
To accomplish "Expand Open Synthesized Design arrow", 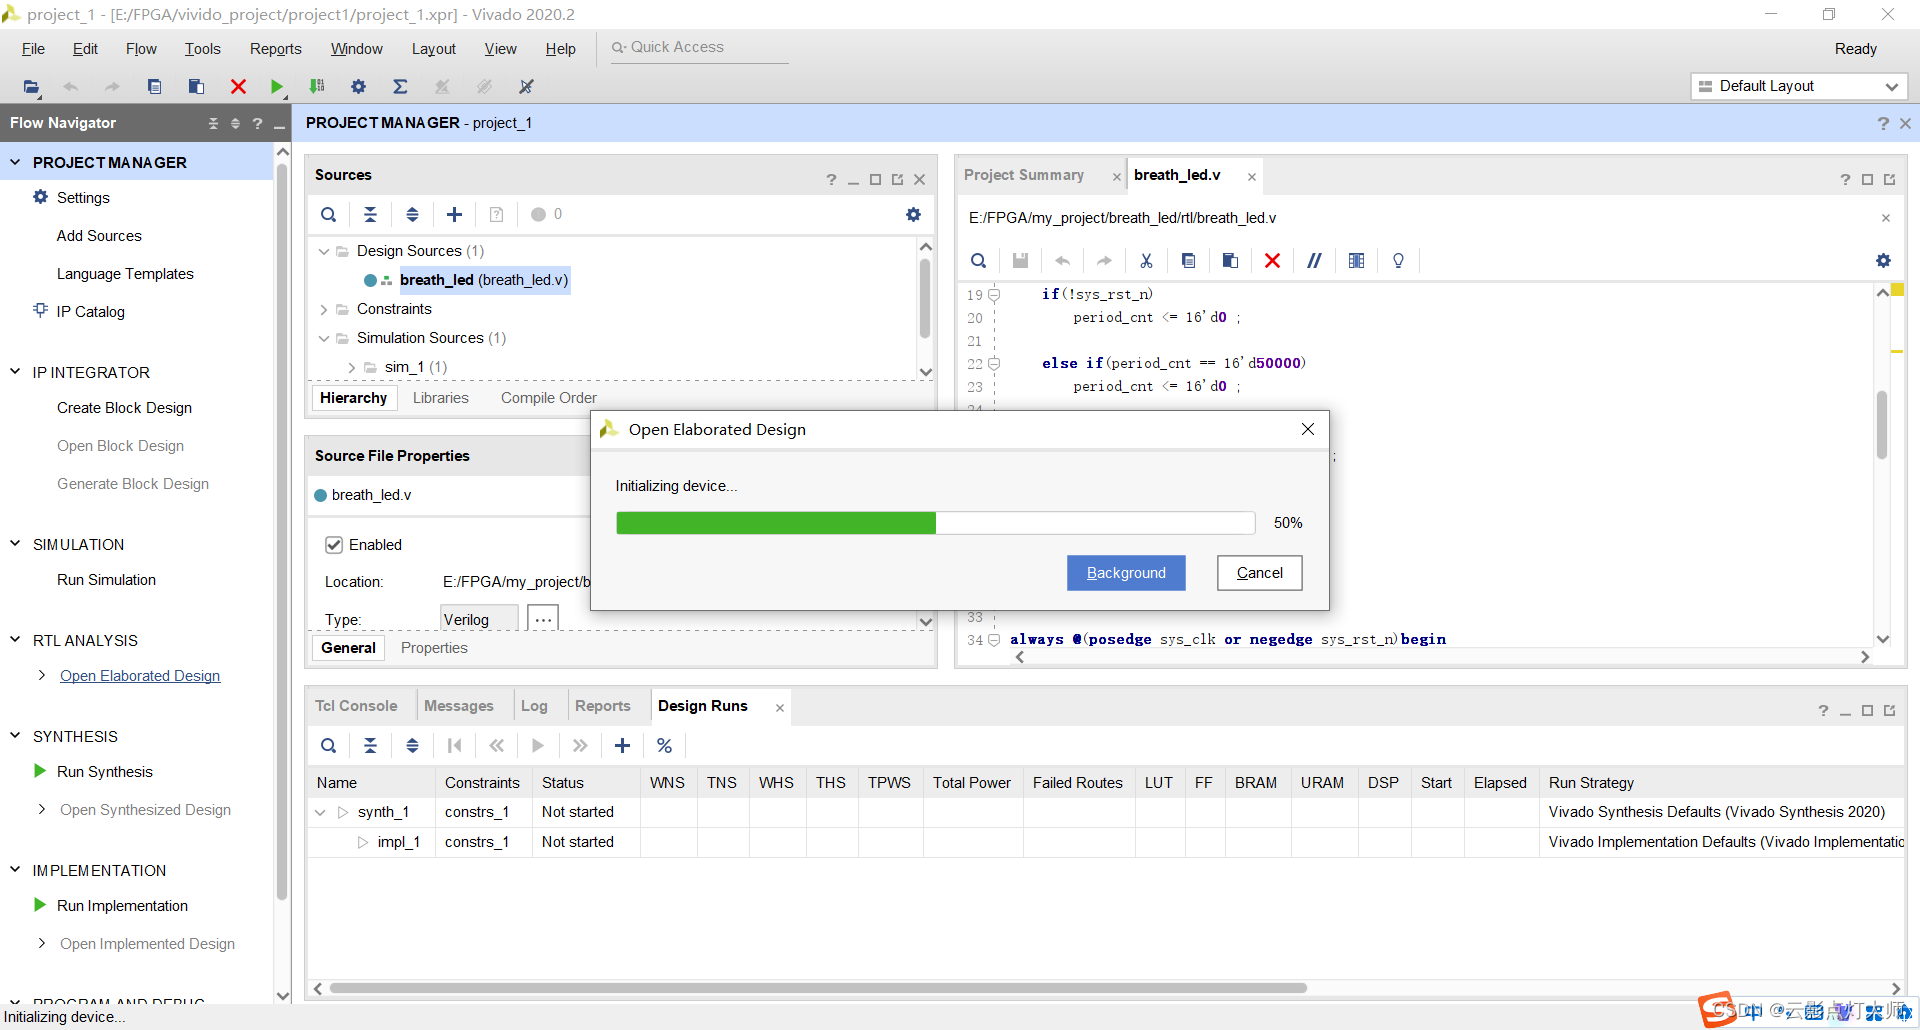I will pyautogui.click(x=41, y=809).
